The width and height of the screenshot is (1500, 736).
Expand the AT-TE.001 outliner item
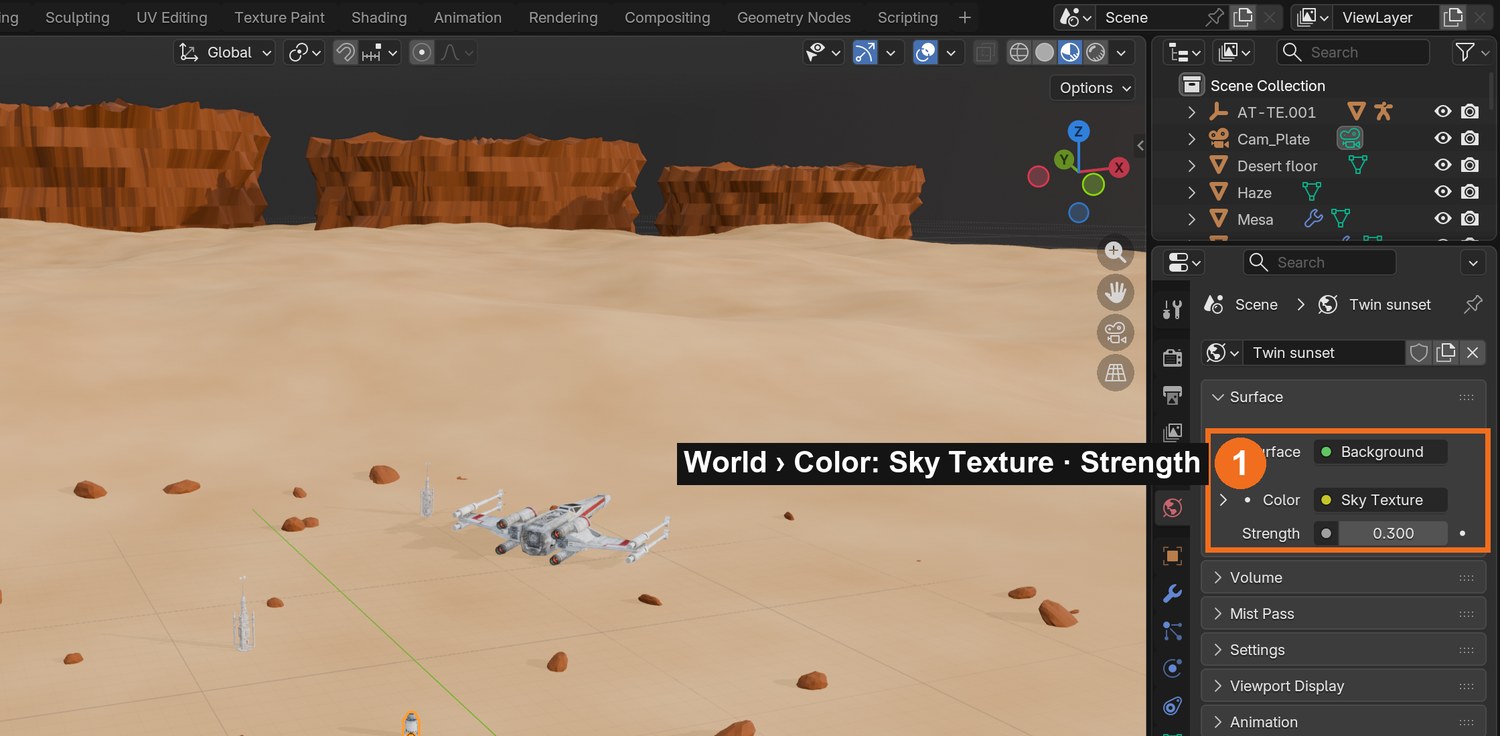[x=1191, y=112]
